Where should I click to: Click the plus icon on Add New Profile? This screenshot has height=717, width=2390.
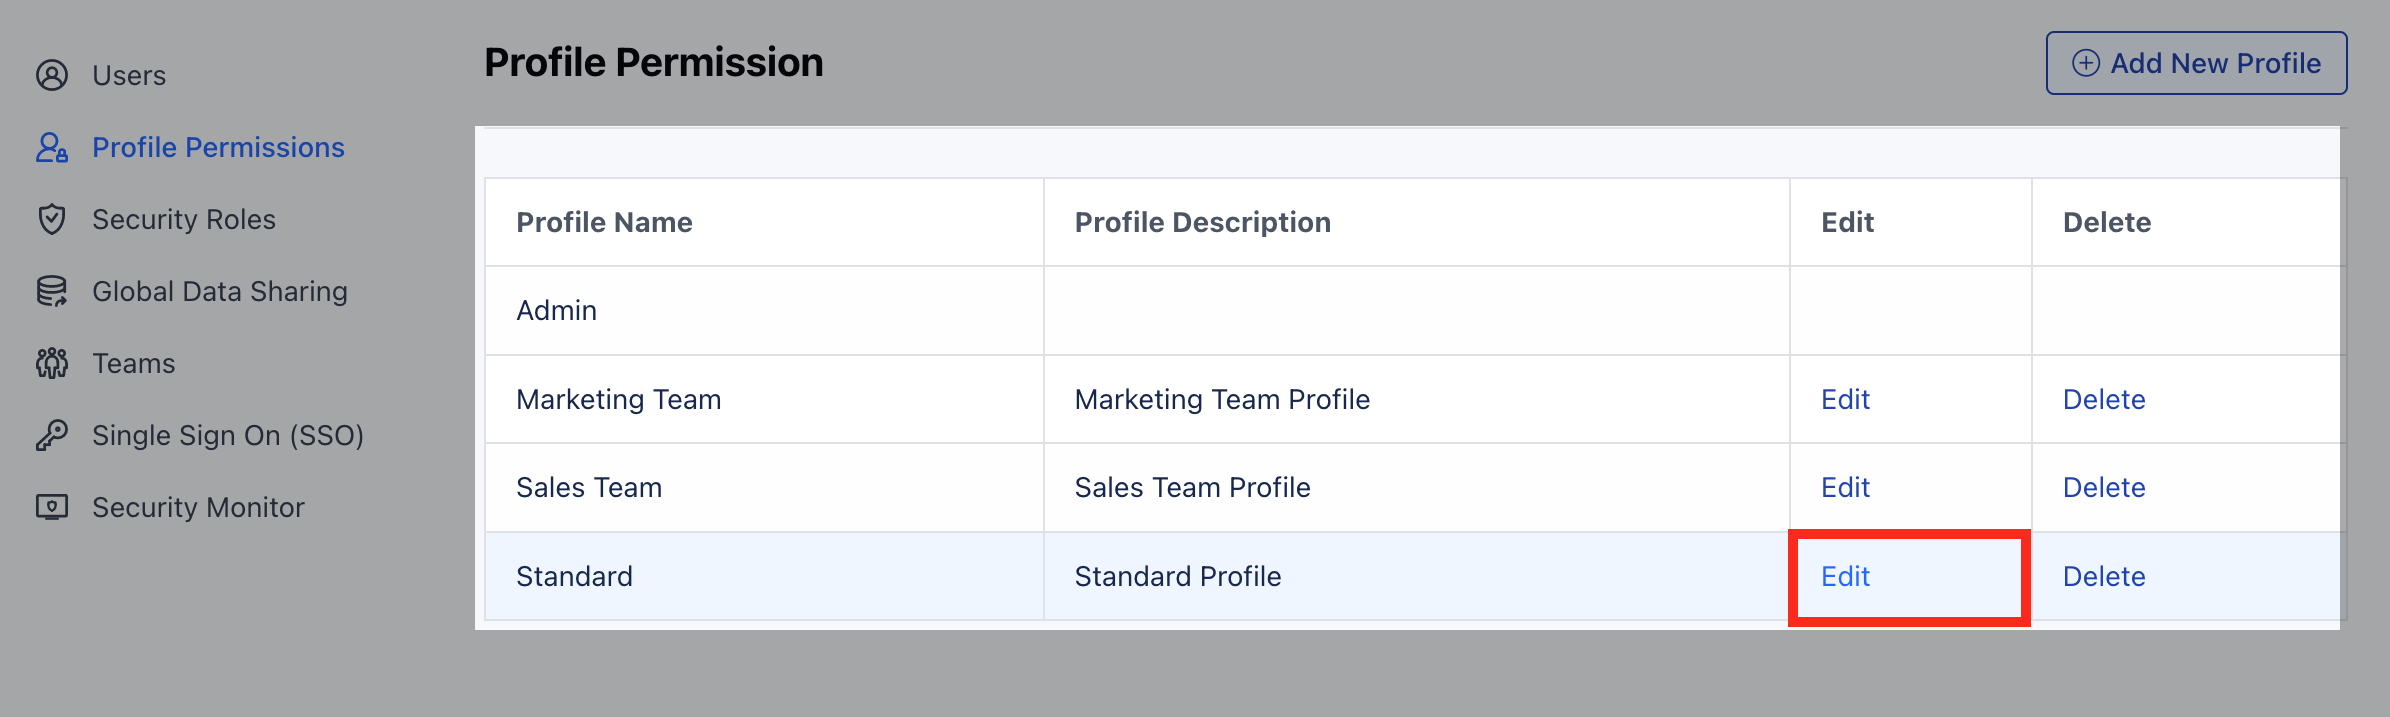click(2084, 63)
